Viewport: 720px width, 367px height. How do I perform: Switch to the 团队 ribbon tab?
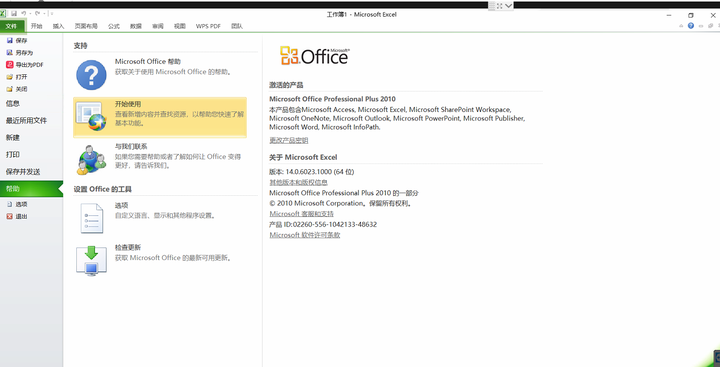[237, 26]
